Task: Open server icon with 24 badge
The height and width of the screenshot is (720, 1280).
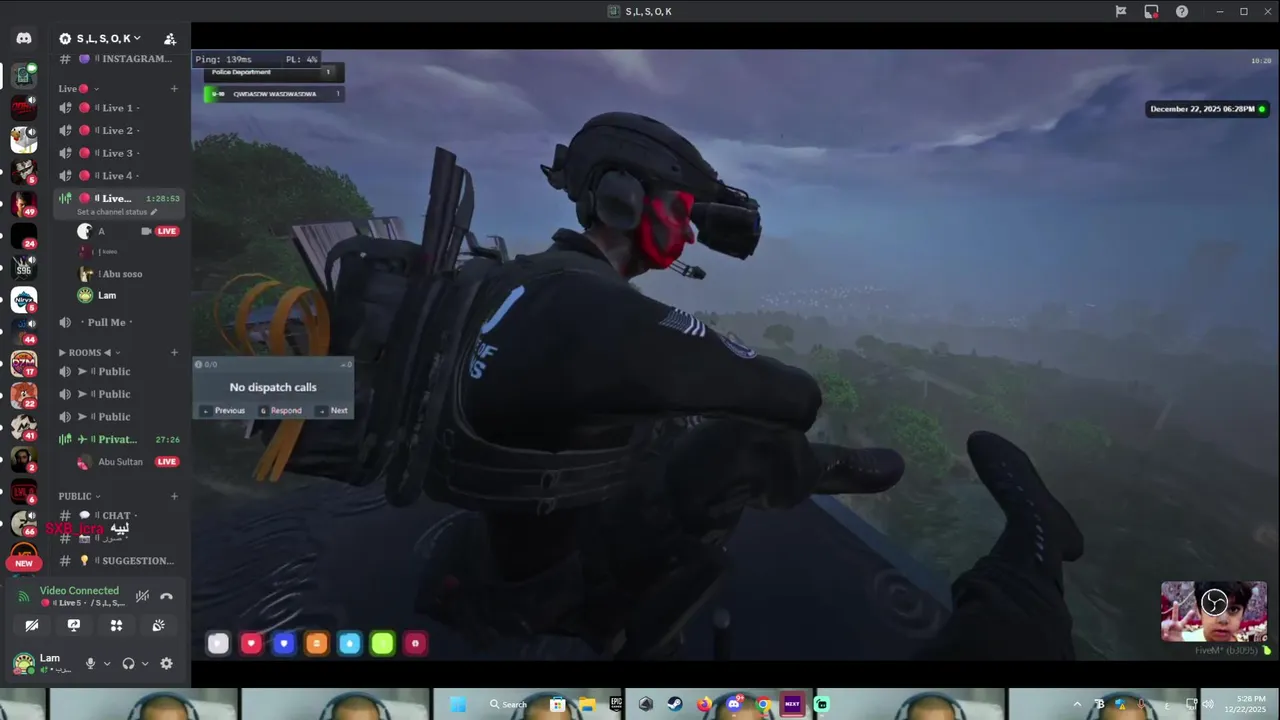Action: pos(24,235)
